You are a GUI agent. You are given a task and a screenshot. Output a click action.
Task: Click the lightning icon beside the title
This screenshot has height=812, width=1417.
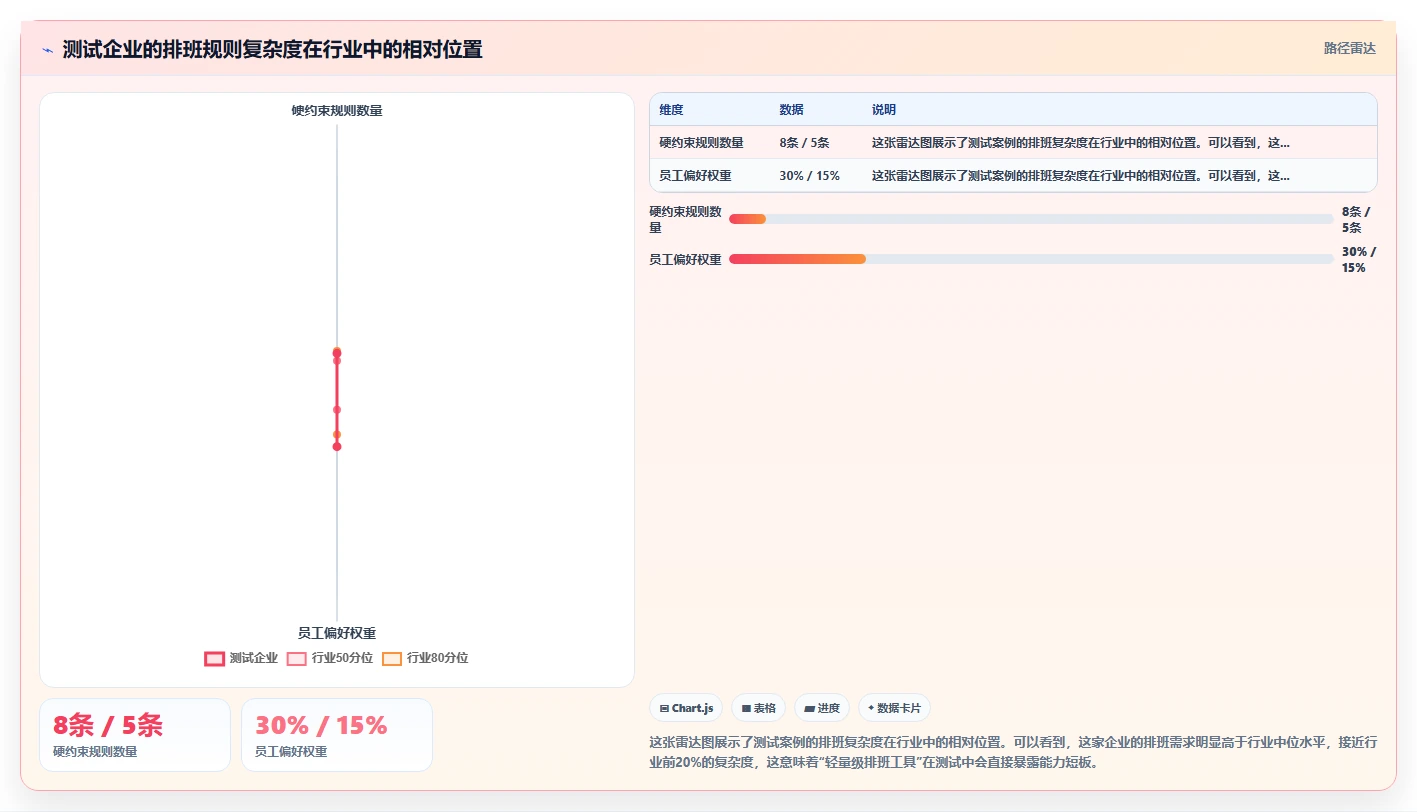(x=47, y=50)
